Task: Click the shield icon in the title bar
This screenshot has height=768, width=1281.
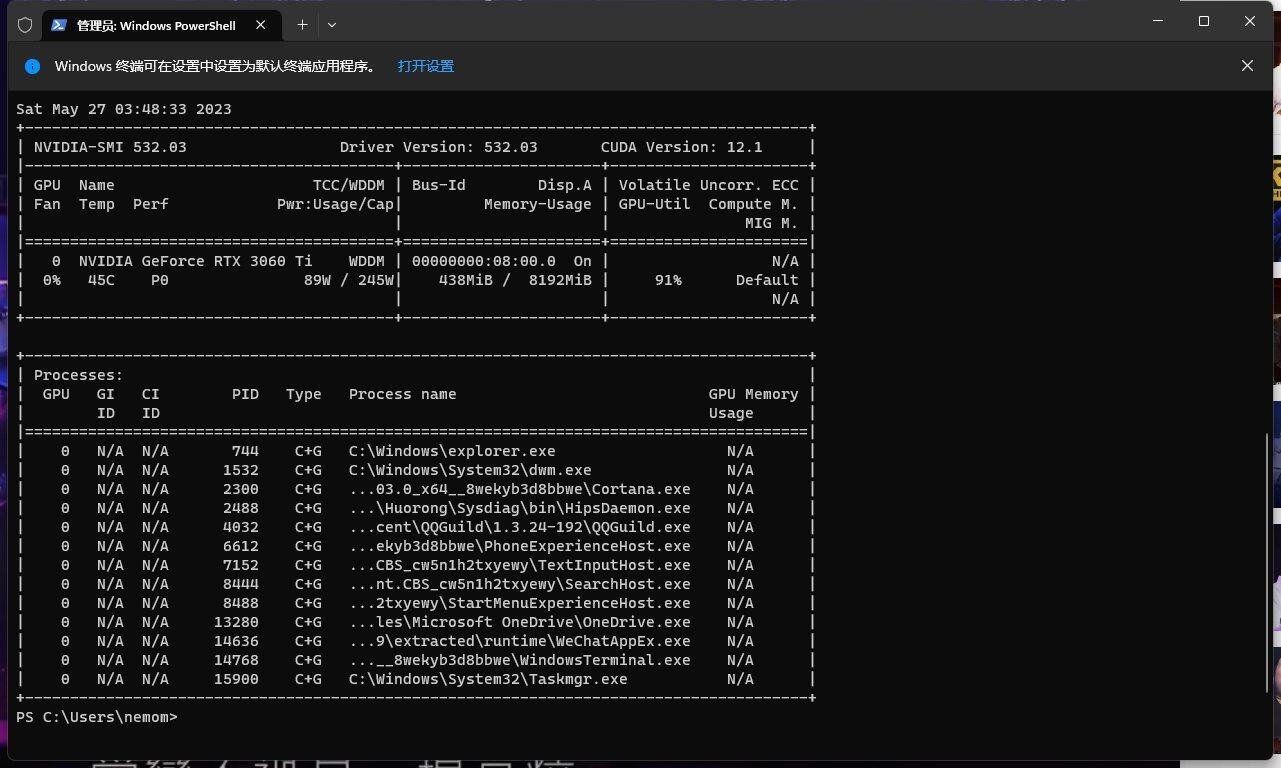Action: pyautogui.click(x=25, y=25)
